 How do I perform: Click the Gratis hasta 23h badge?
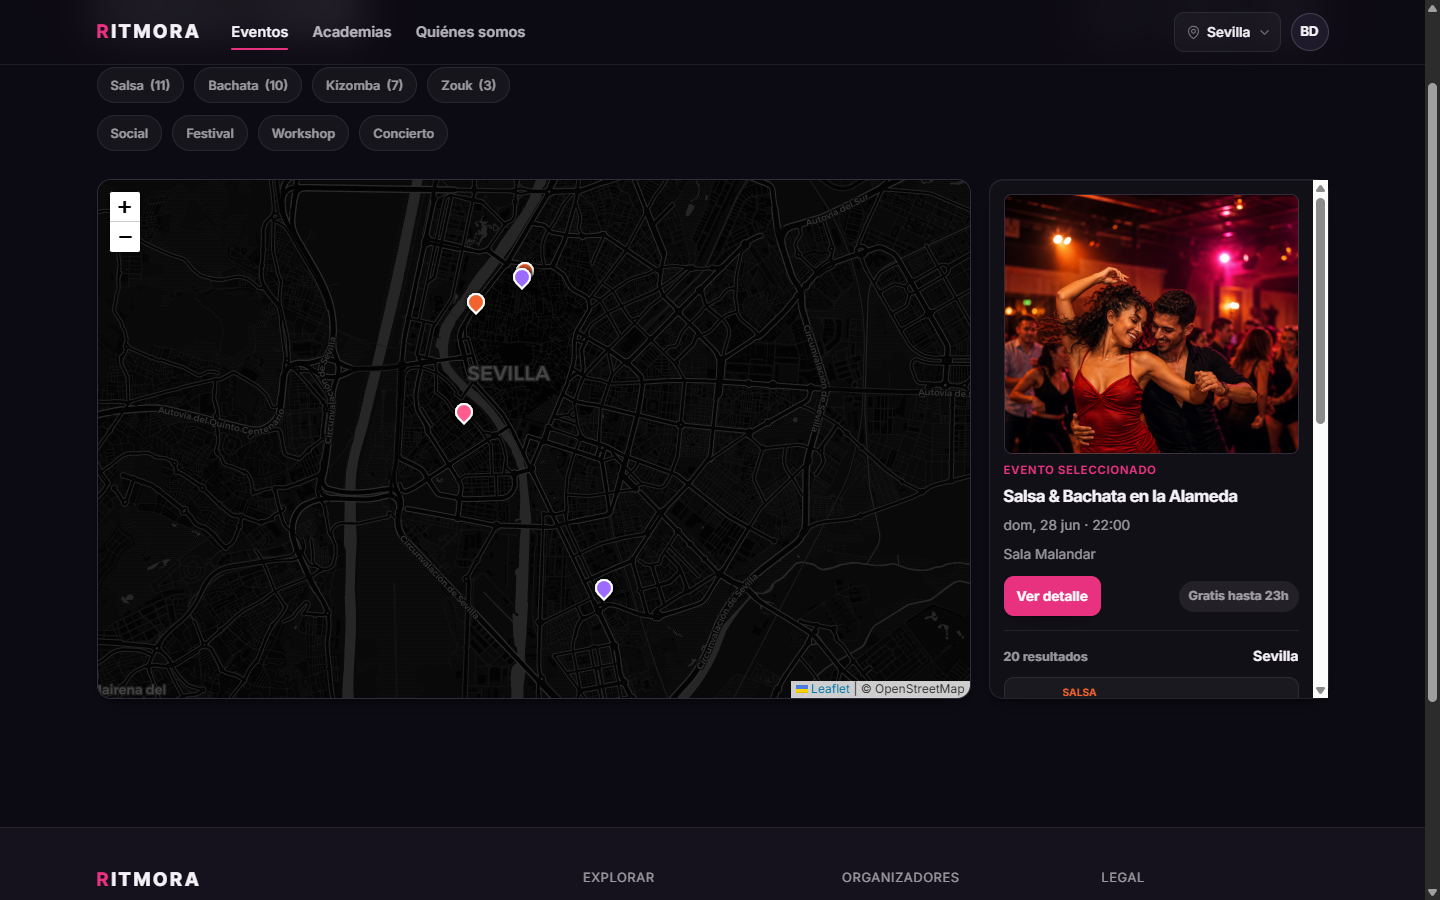coord(1238,596)
